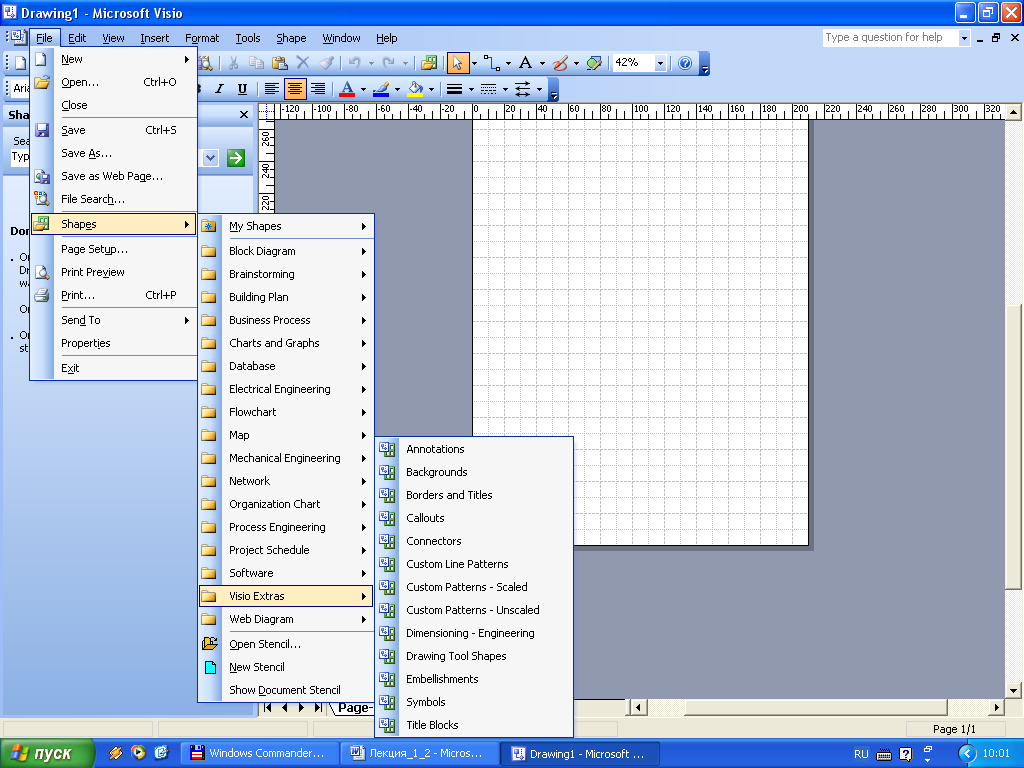Go to first page tab arrow
Image resolution: width=1024 pixels, height=768 pixels.
(268, 707)
